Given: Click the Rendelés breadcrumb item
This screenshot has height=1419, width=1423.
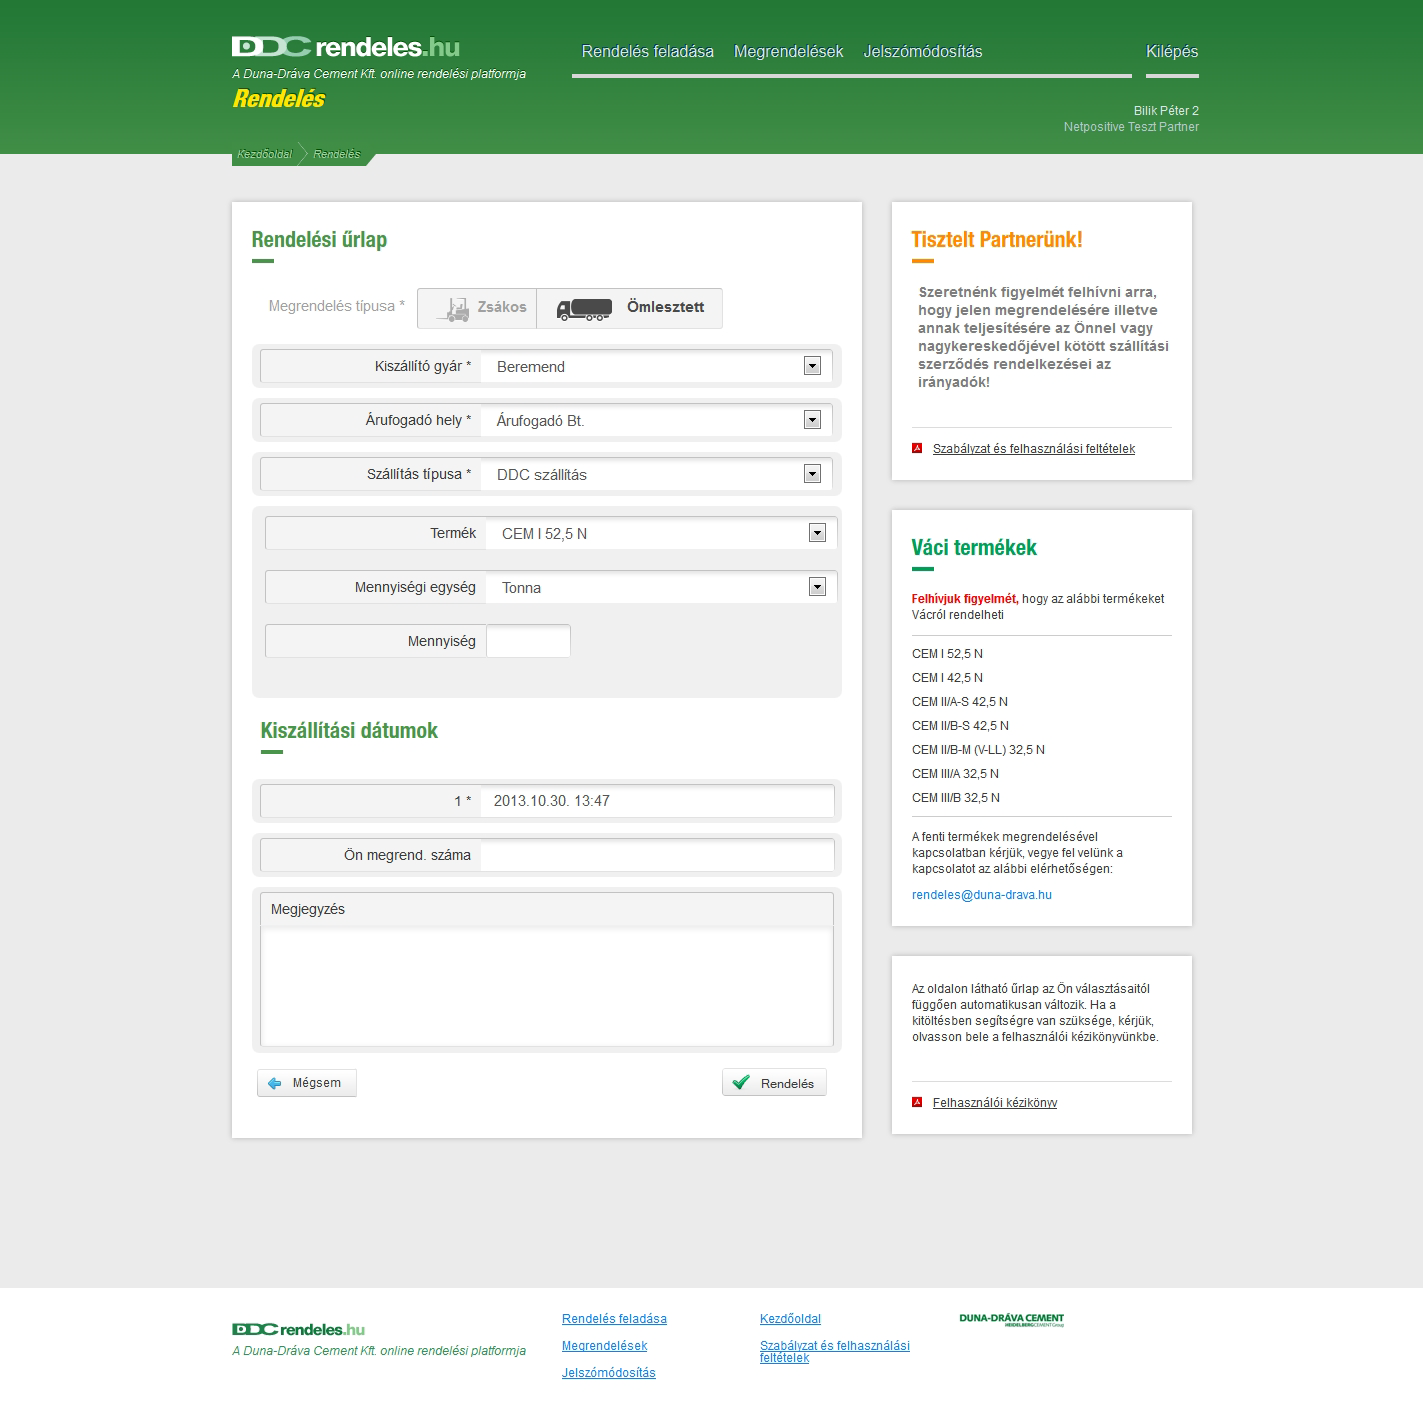Looking at the screenshot, I should click(x=337, y=154).
